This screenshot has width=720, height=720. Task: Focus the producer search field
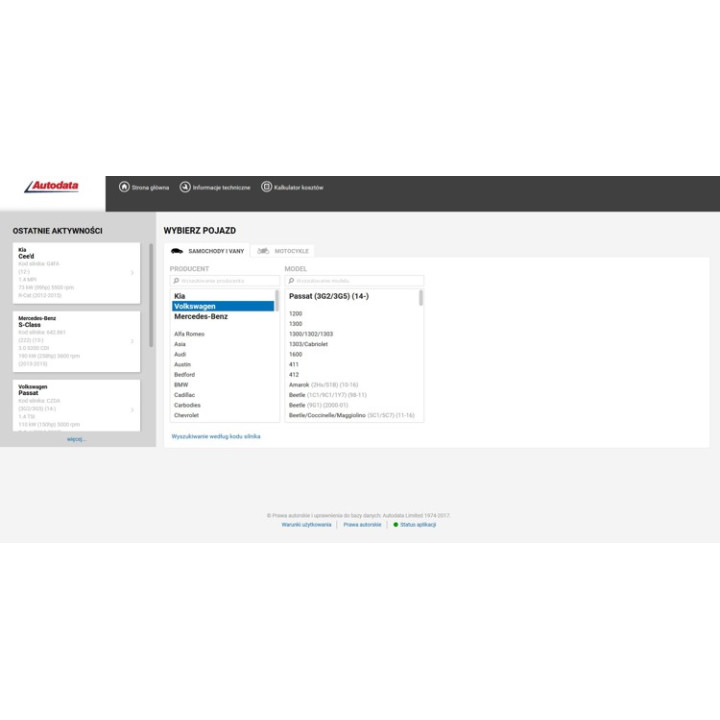(225, 281)
